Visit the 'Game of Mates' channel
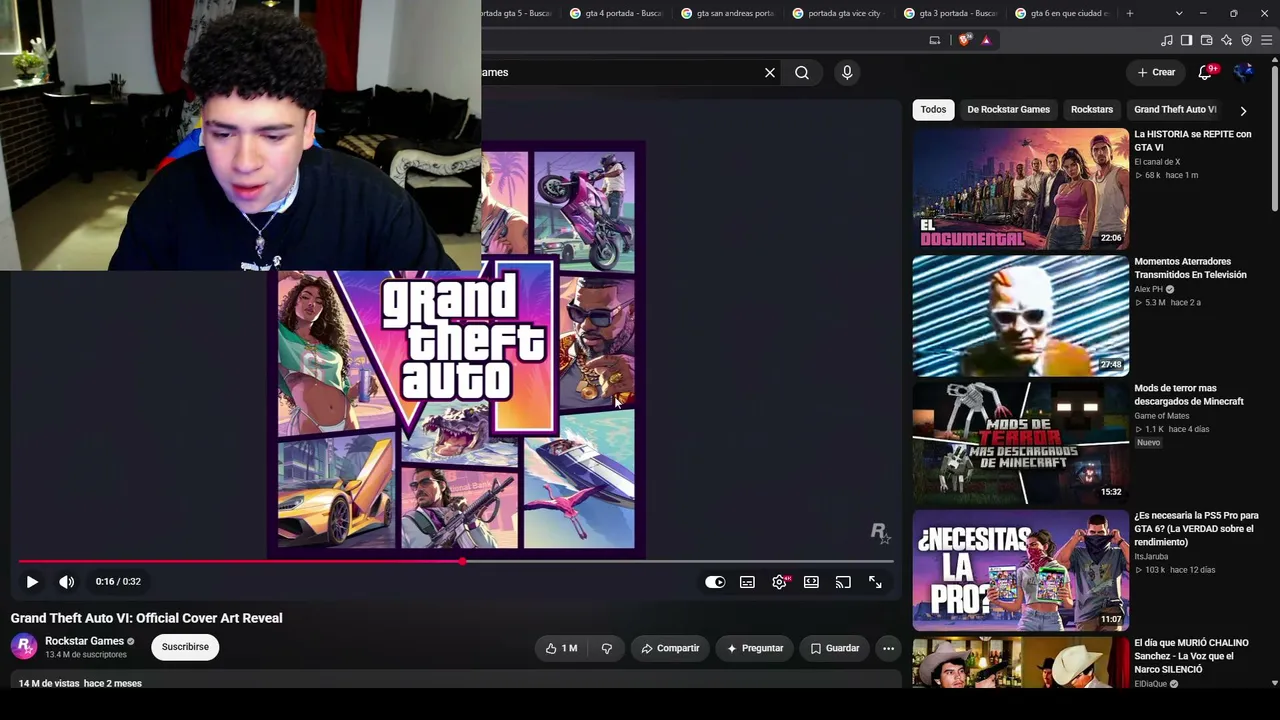The width and height of the screenshot is (1280, 720). [1162, 416]
